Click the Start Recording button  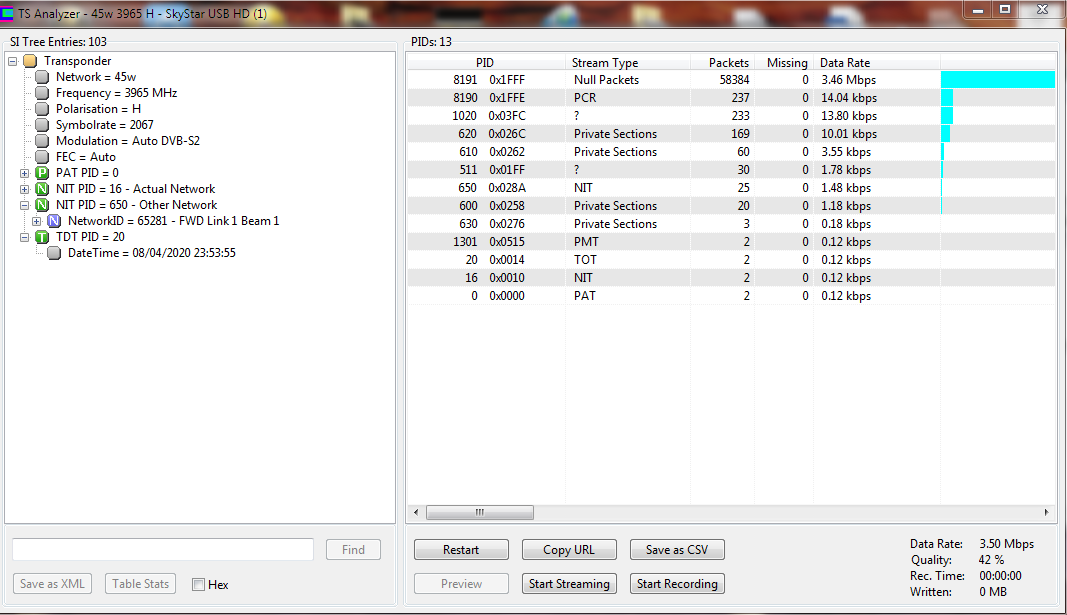pyautogui.click(x=677, y=584)
